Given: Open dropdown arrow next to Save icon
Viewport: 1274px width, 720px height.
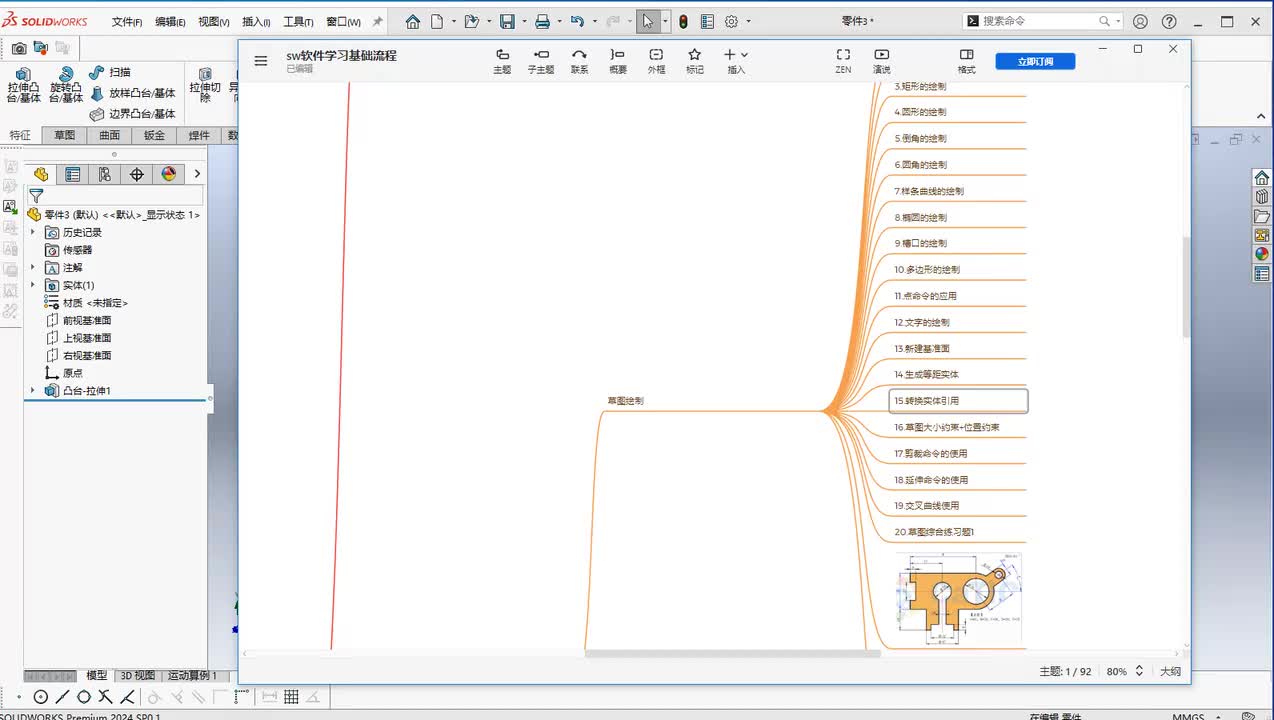Looking at the screenshot, I should pyautogui.click(x=524, y=21).
